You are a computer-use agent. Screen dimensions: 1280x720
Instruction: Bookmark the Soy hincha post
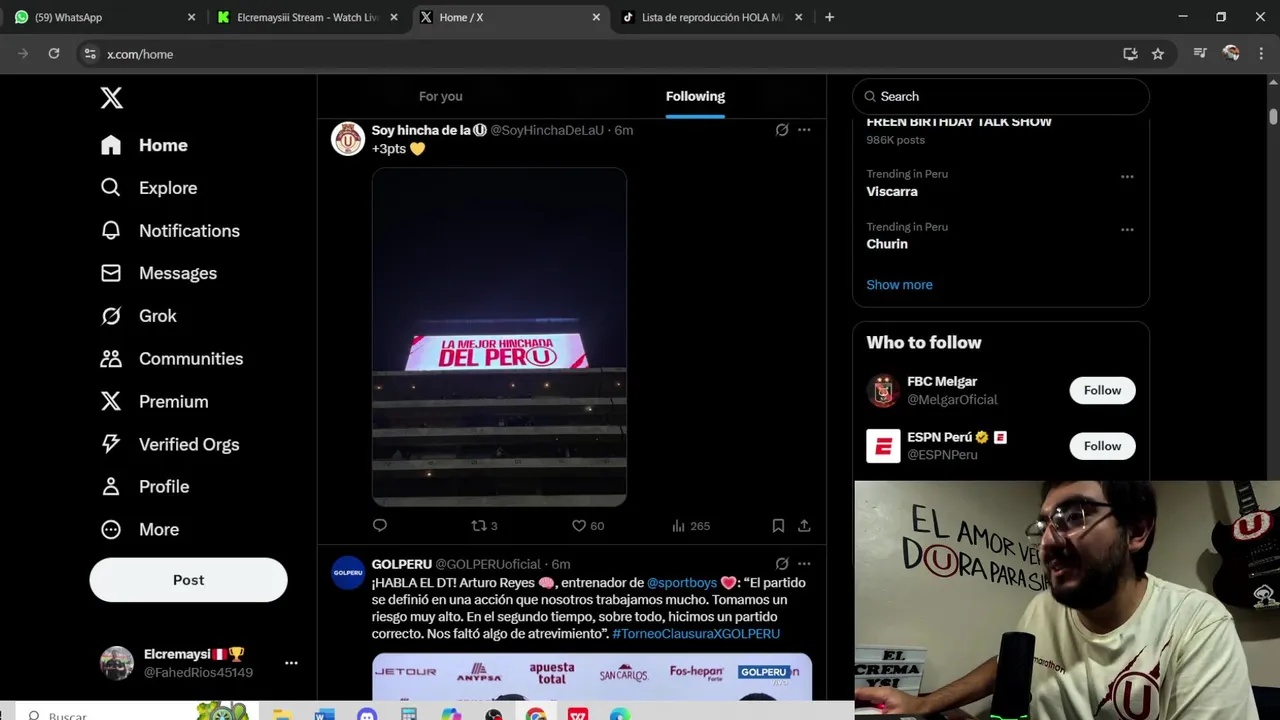778,525
